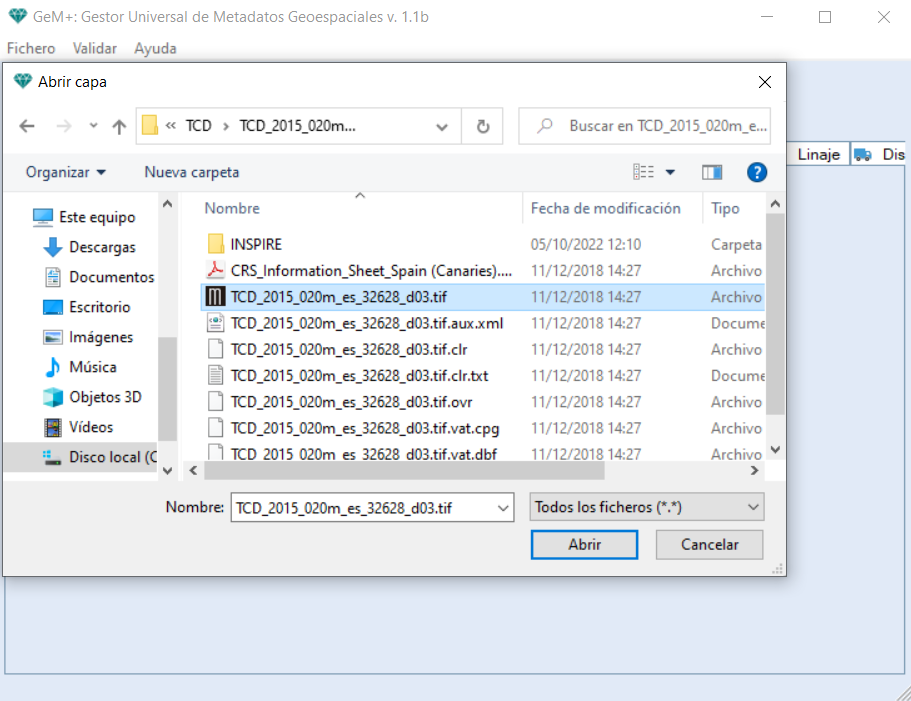Click the Cancelar button
The image size is (911, 701).
pos(709,545)
